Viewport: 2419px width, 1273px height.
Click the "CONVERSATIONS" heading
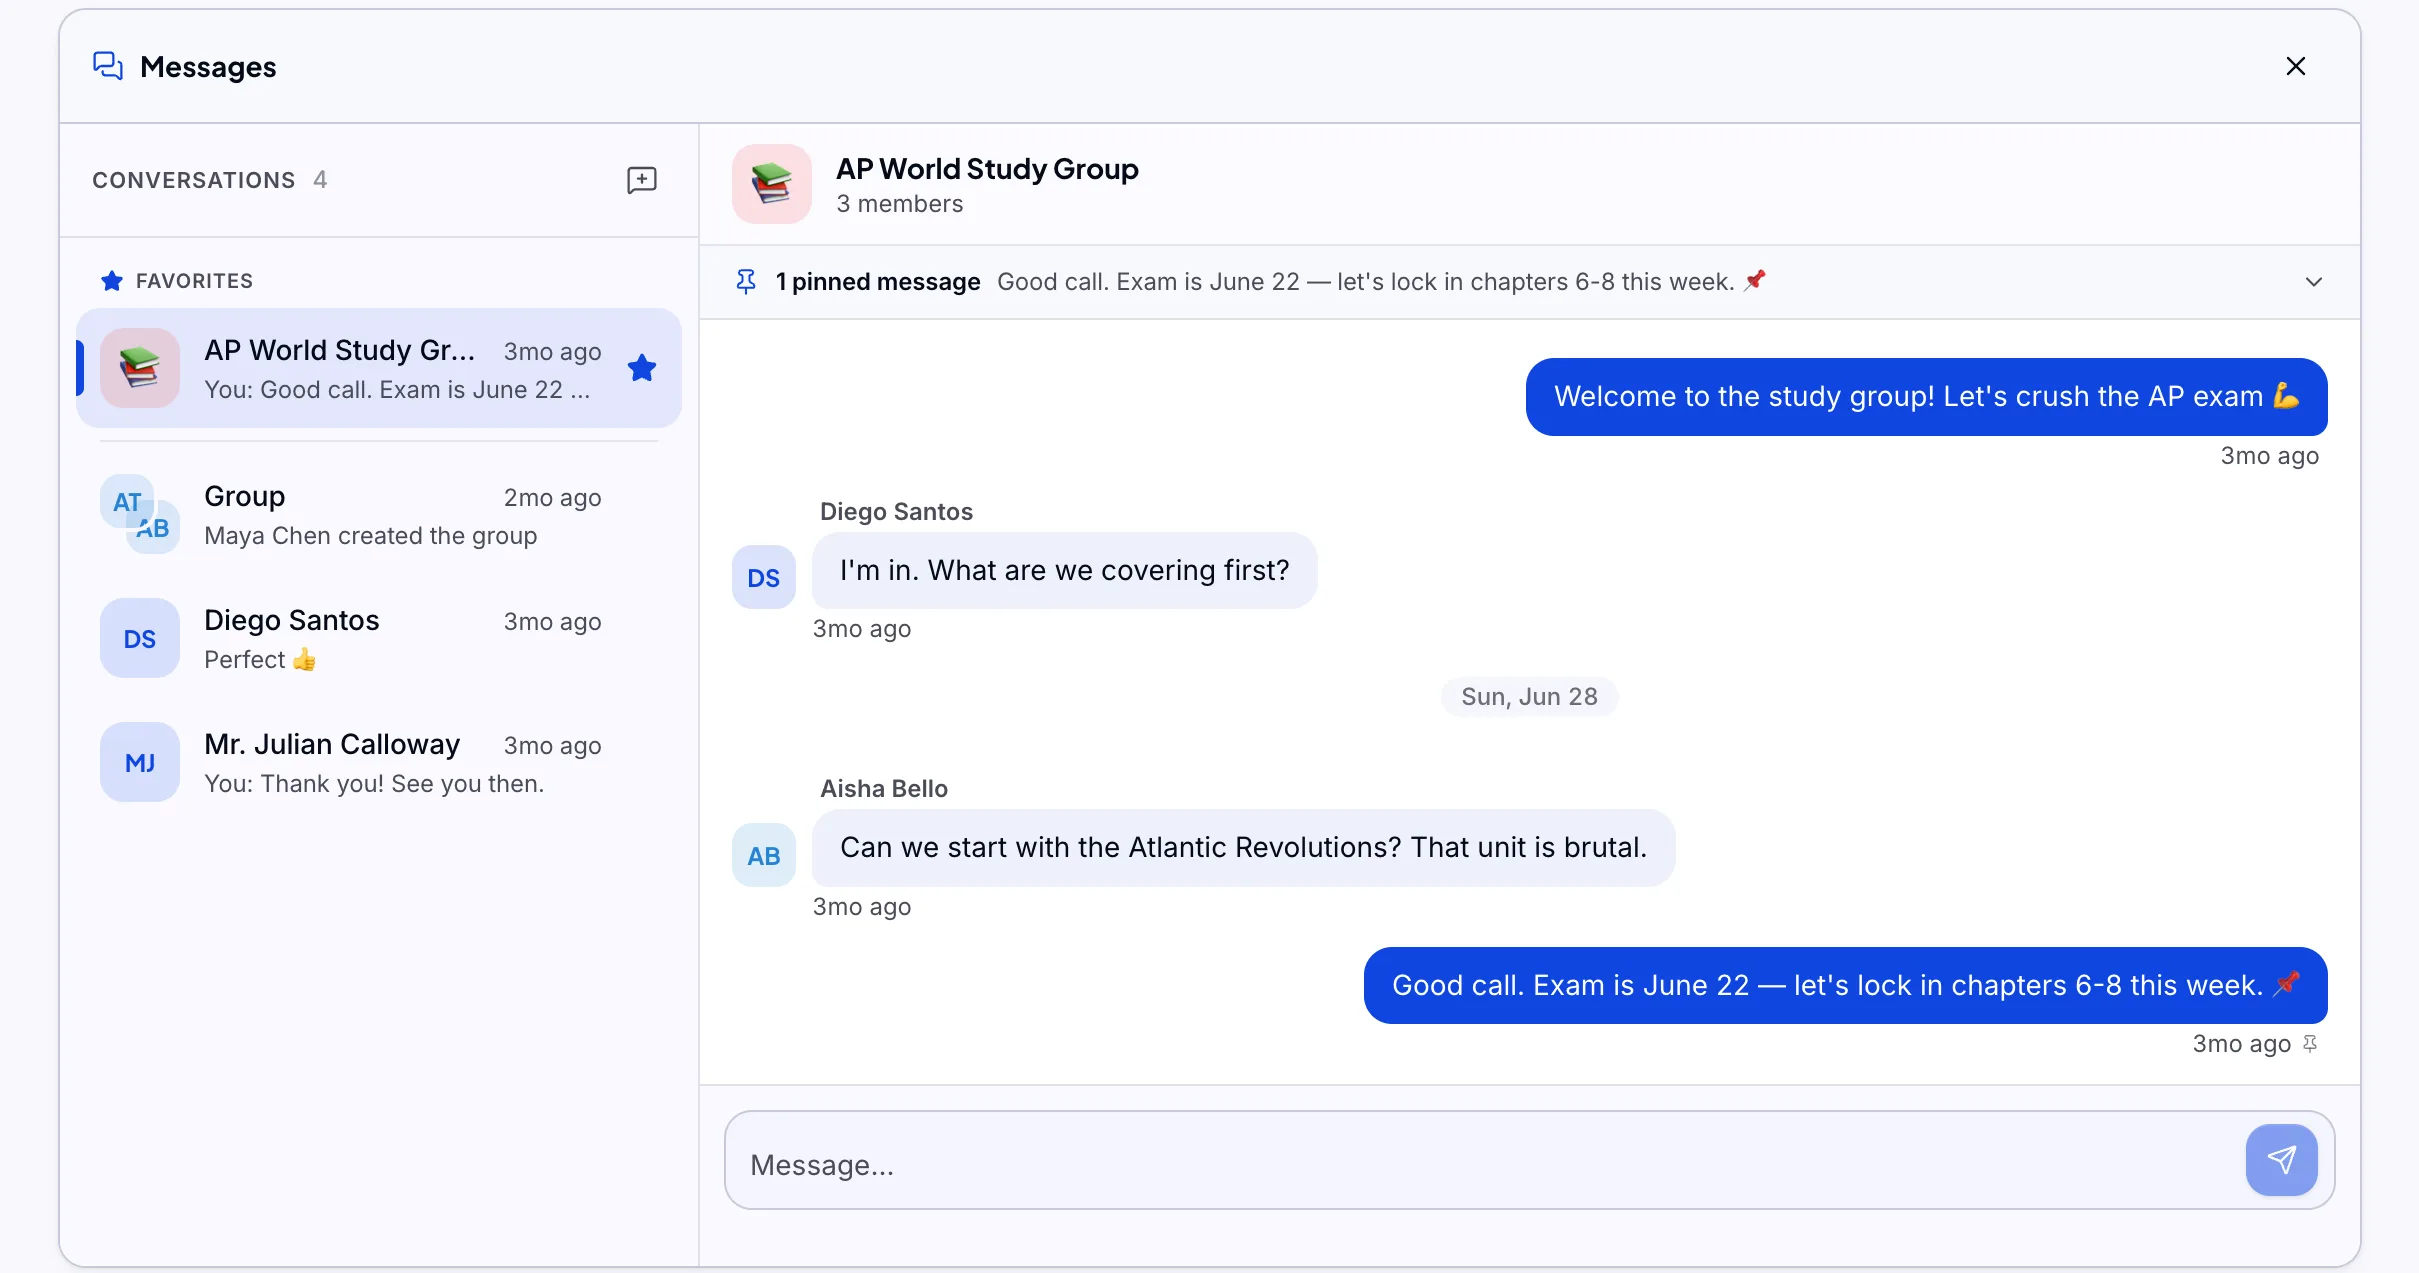(194, 180)
